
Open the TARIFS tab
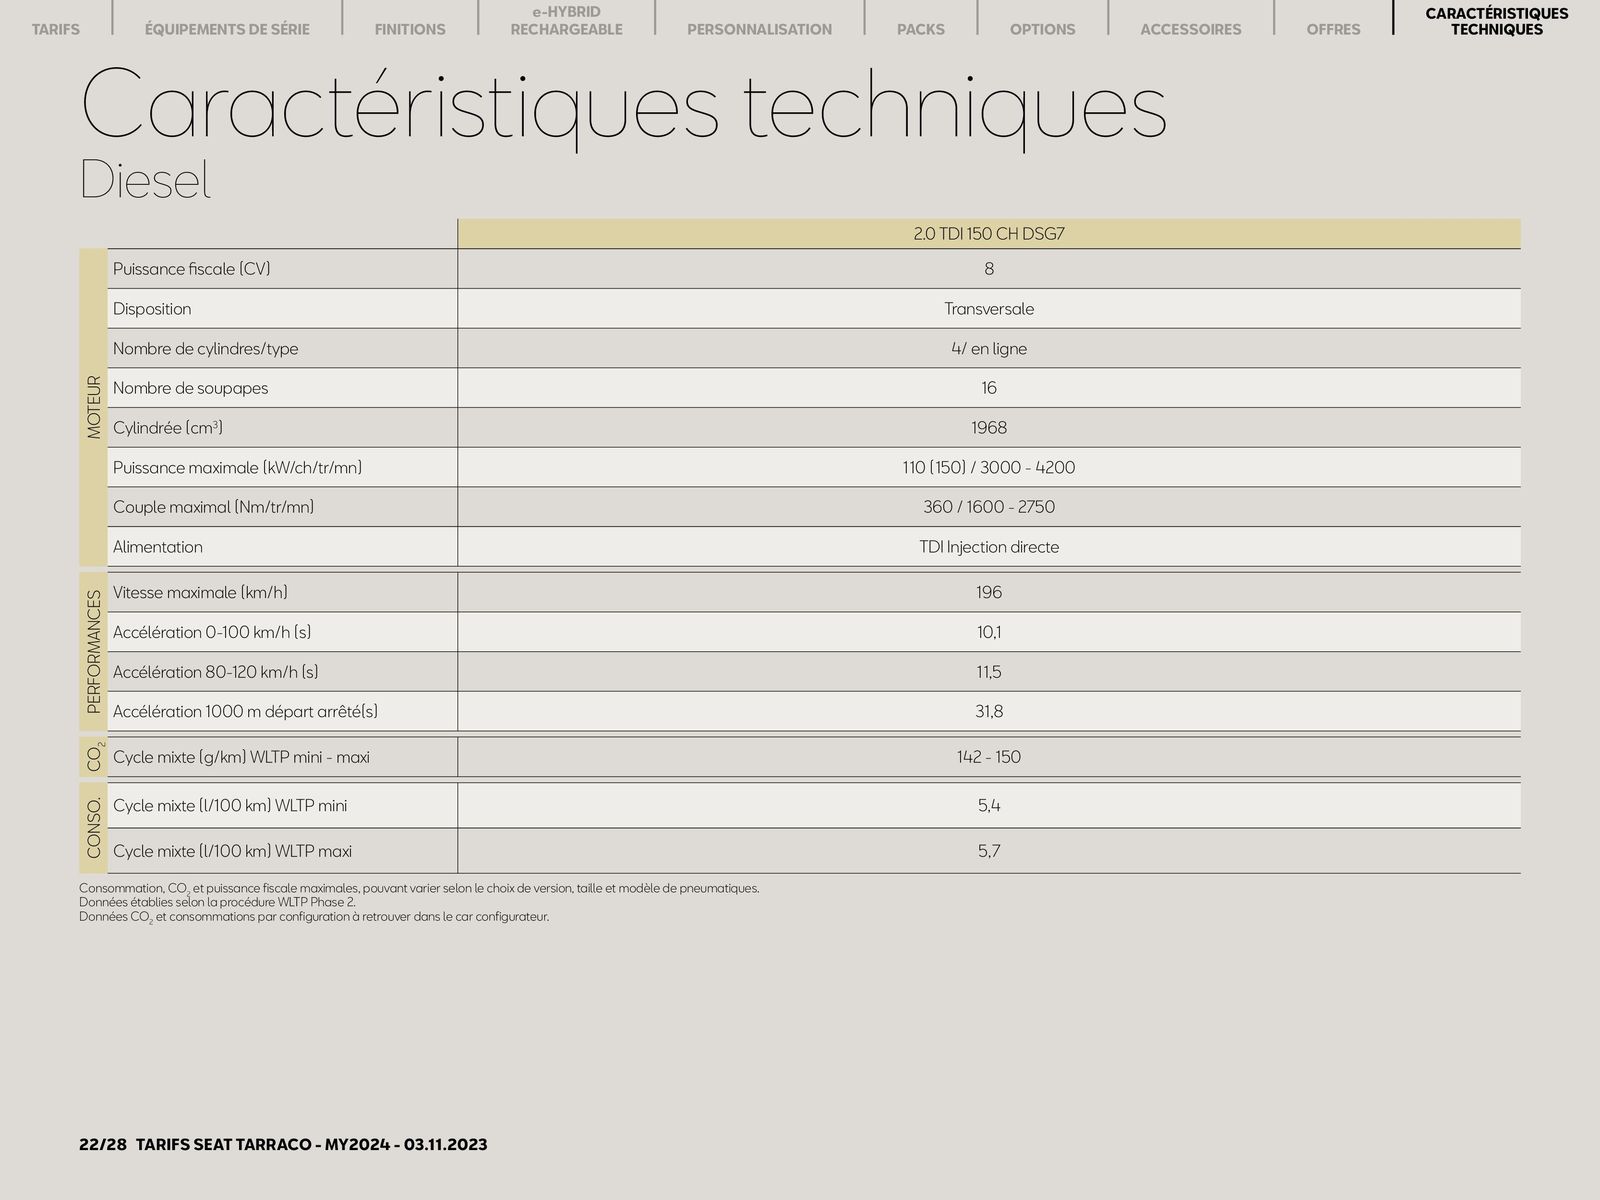click(x=56, y=29)
